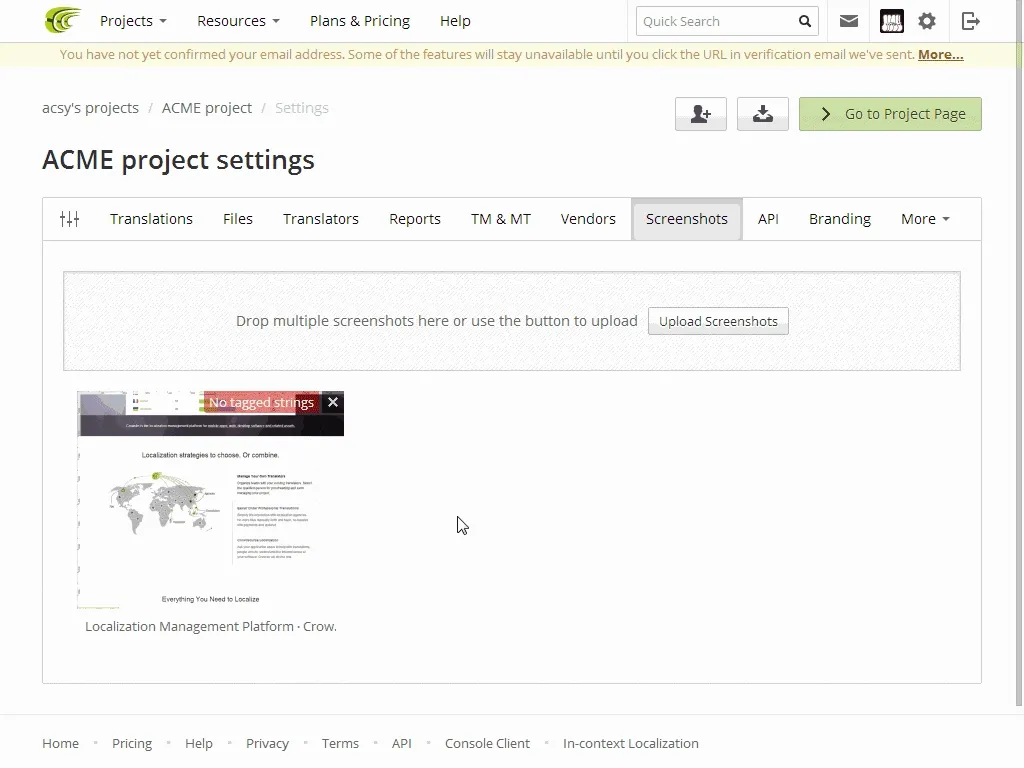Screen dimensions: 1024x768
Task: Open the uploaded localization screenshot thumbnail
Action: [210, 510]
